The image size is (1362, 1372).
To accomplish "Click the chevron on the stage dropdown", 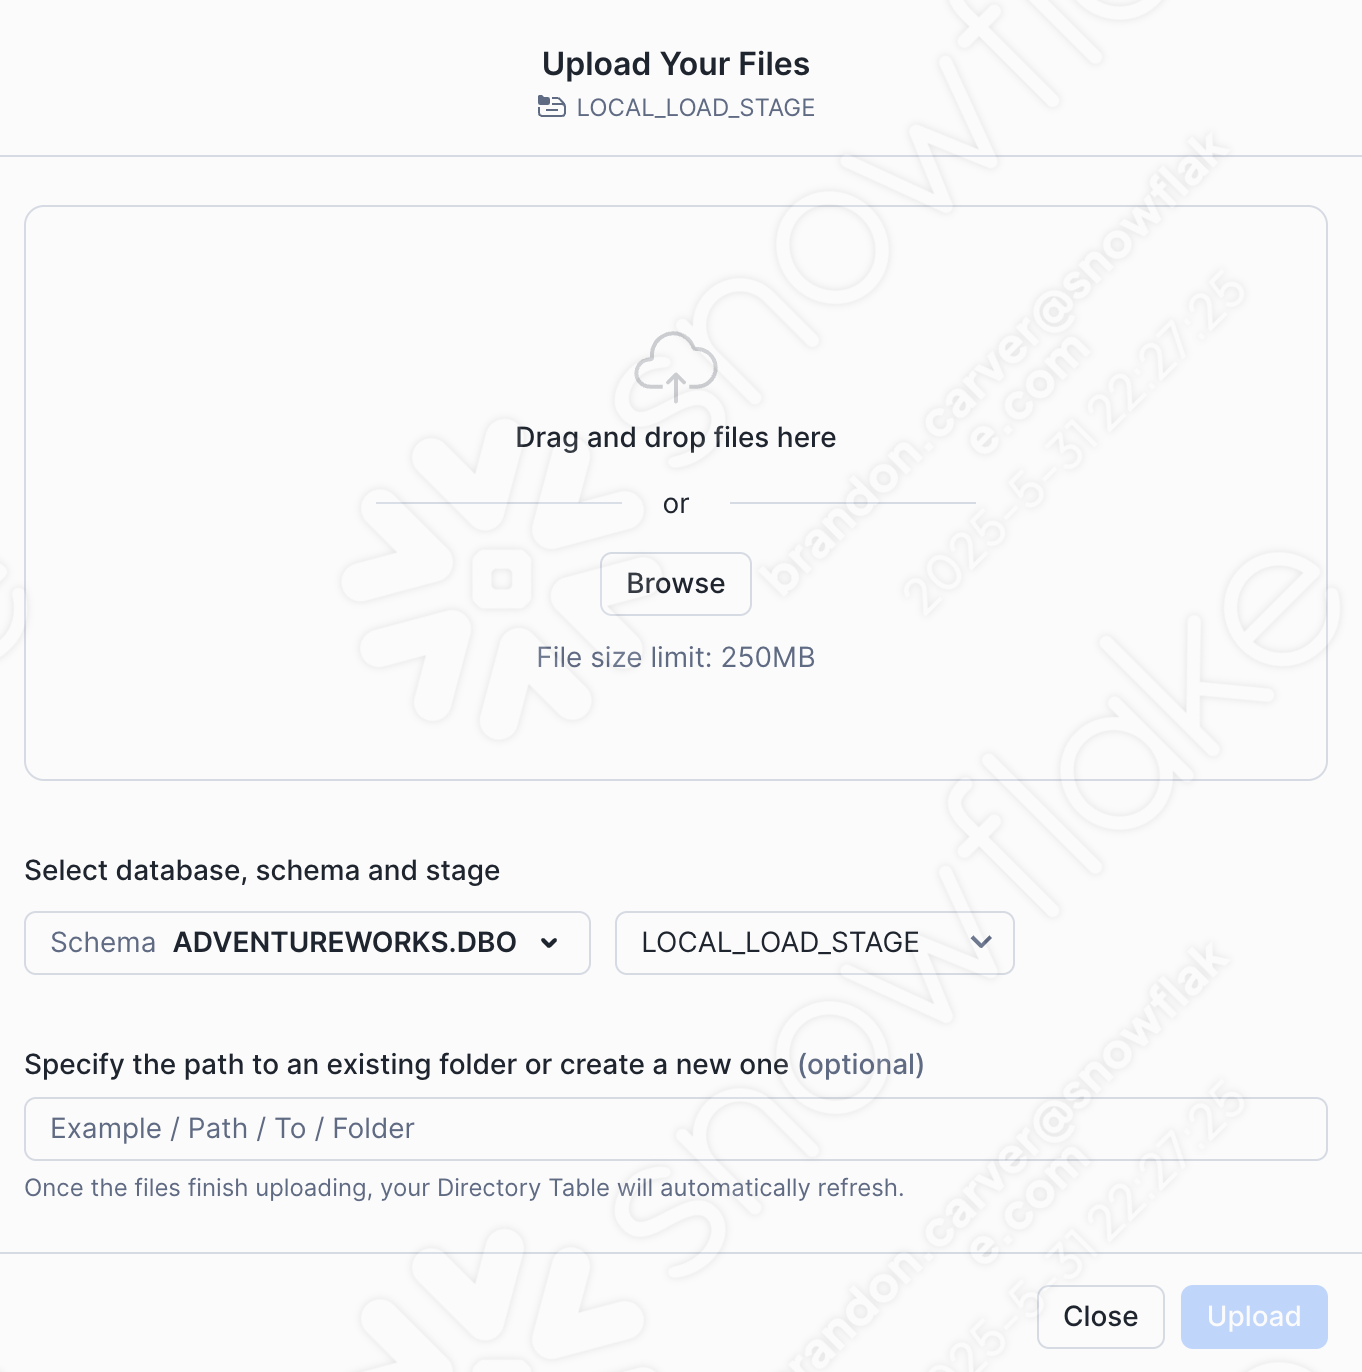I will (x=982, y=942).
